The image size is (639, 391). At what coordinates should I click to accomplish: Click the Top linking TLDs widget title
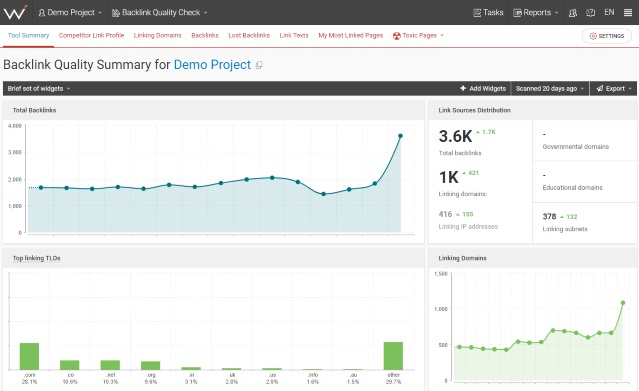point(36,258)
